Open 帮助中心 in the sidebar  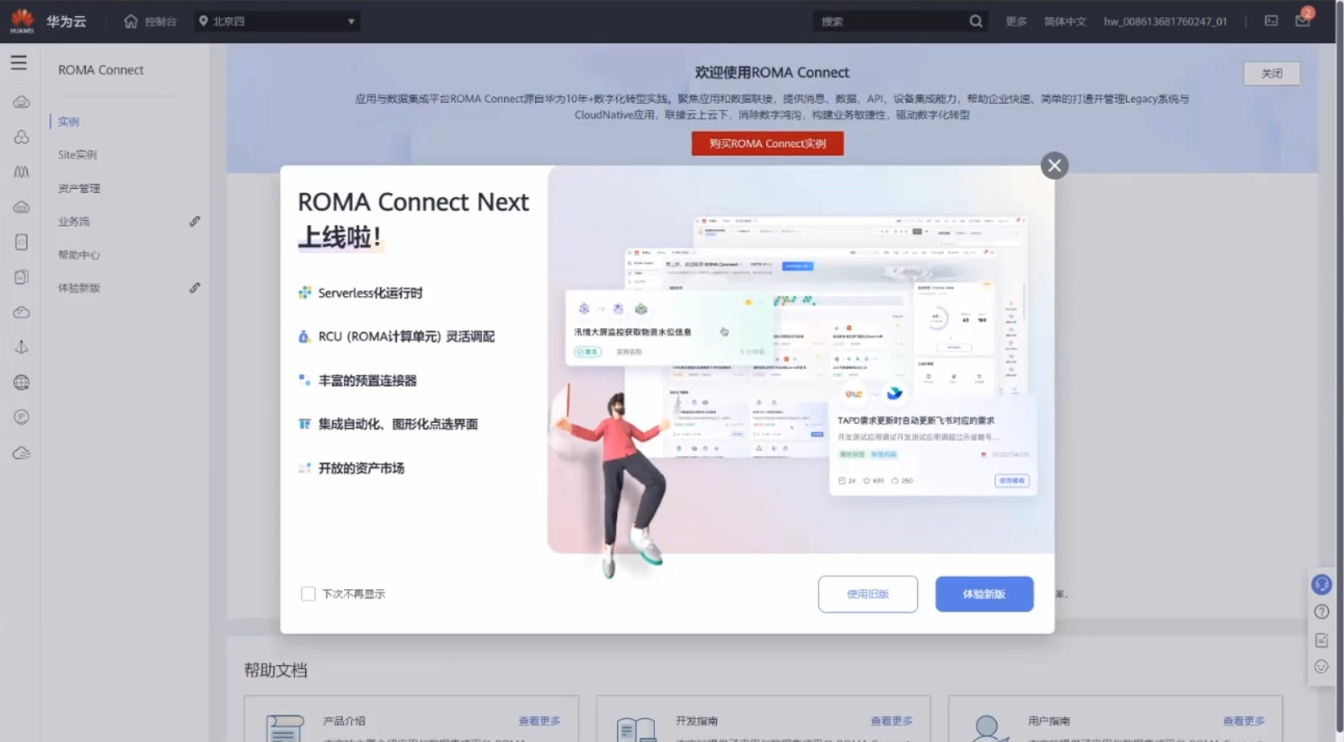(79, 255)
